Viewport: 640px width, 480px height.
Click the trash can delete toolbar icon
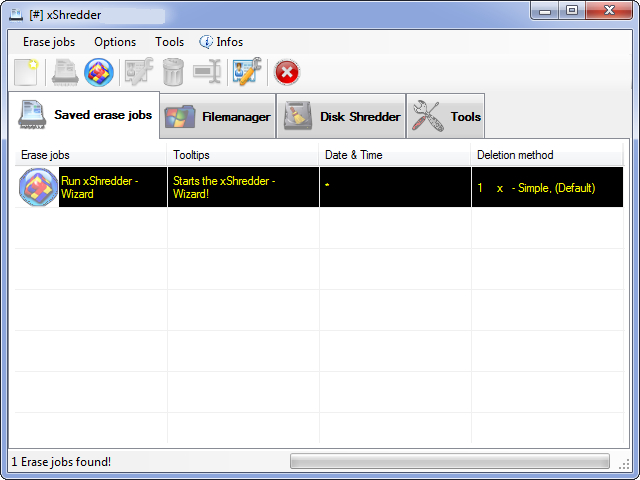[x=173, y=72]
